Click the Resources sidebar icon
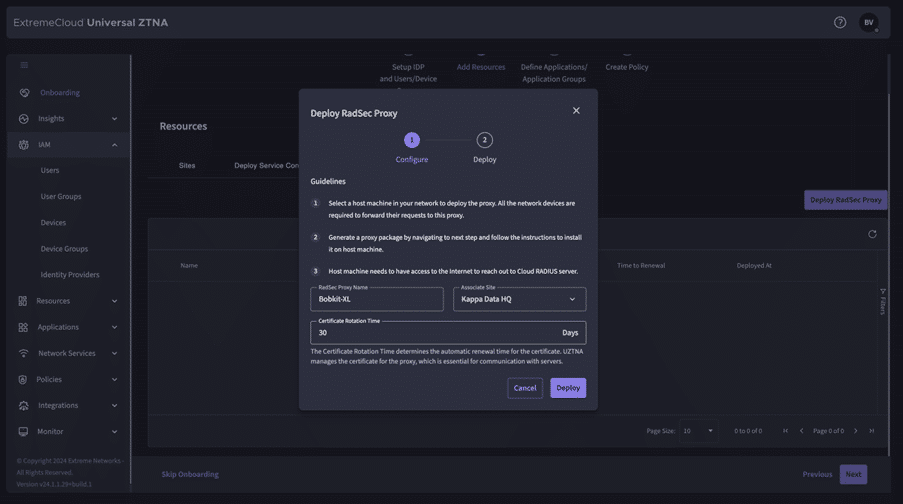Viewport: 903px width, 504px height. (22, 301)
